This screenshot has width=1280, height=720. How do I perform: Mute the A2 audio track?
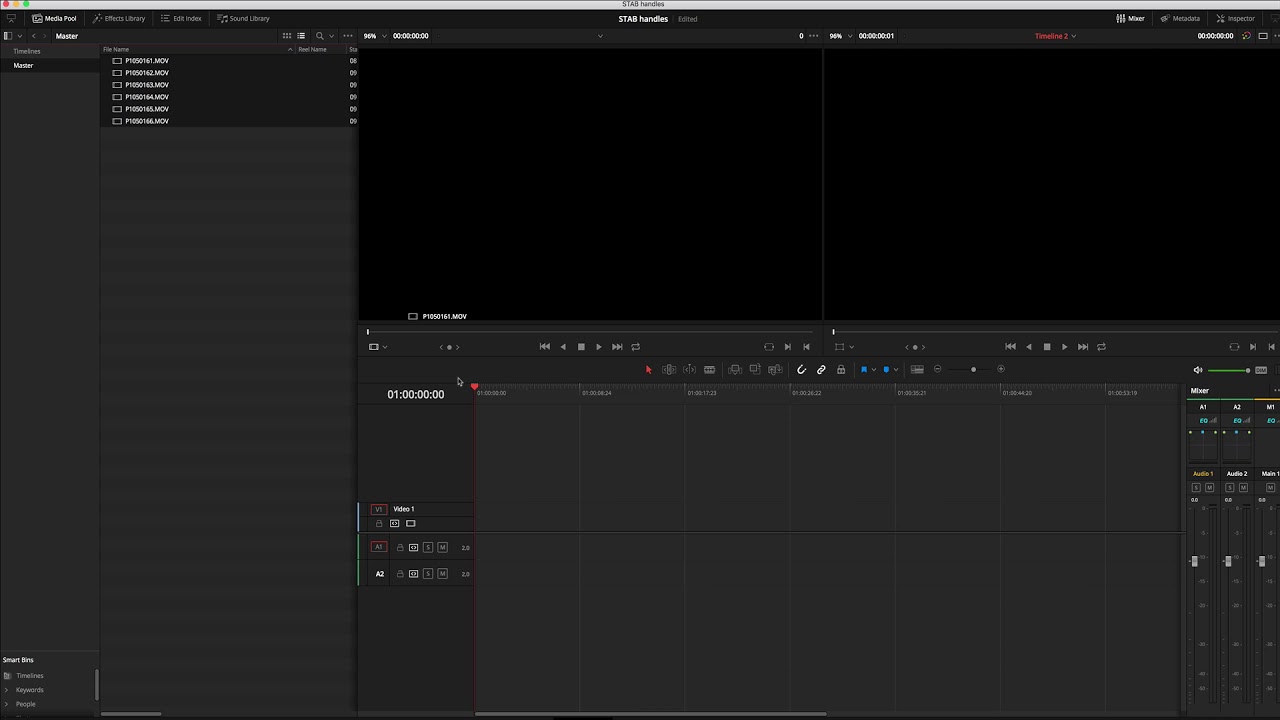[442, 574]
